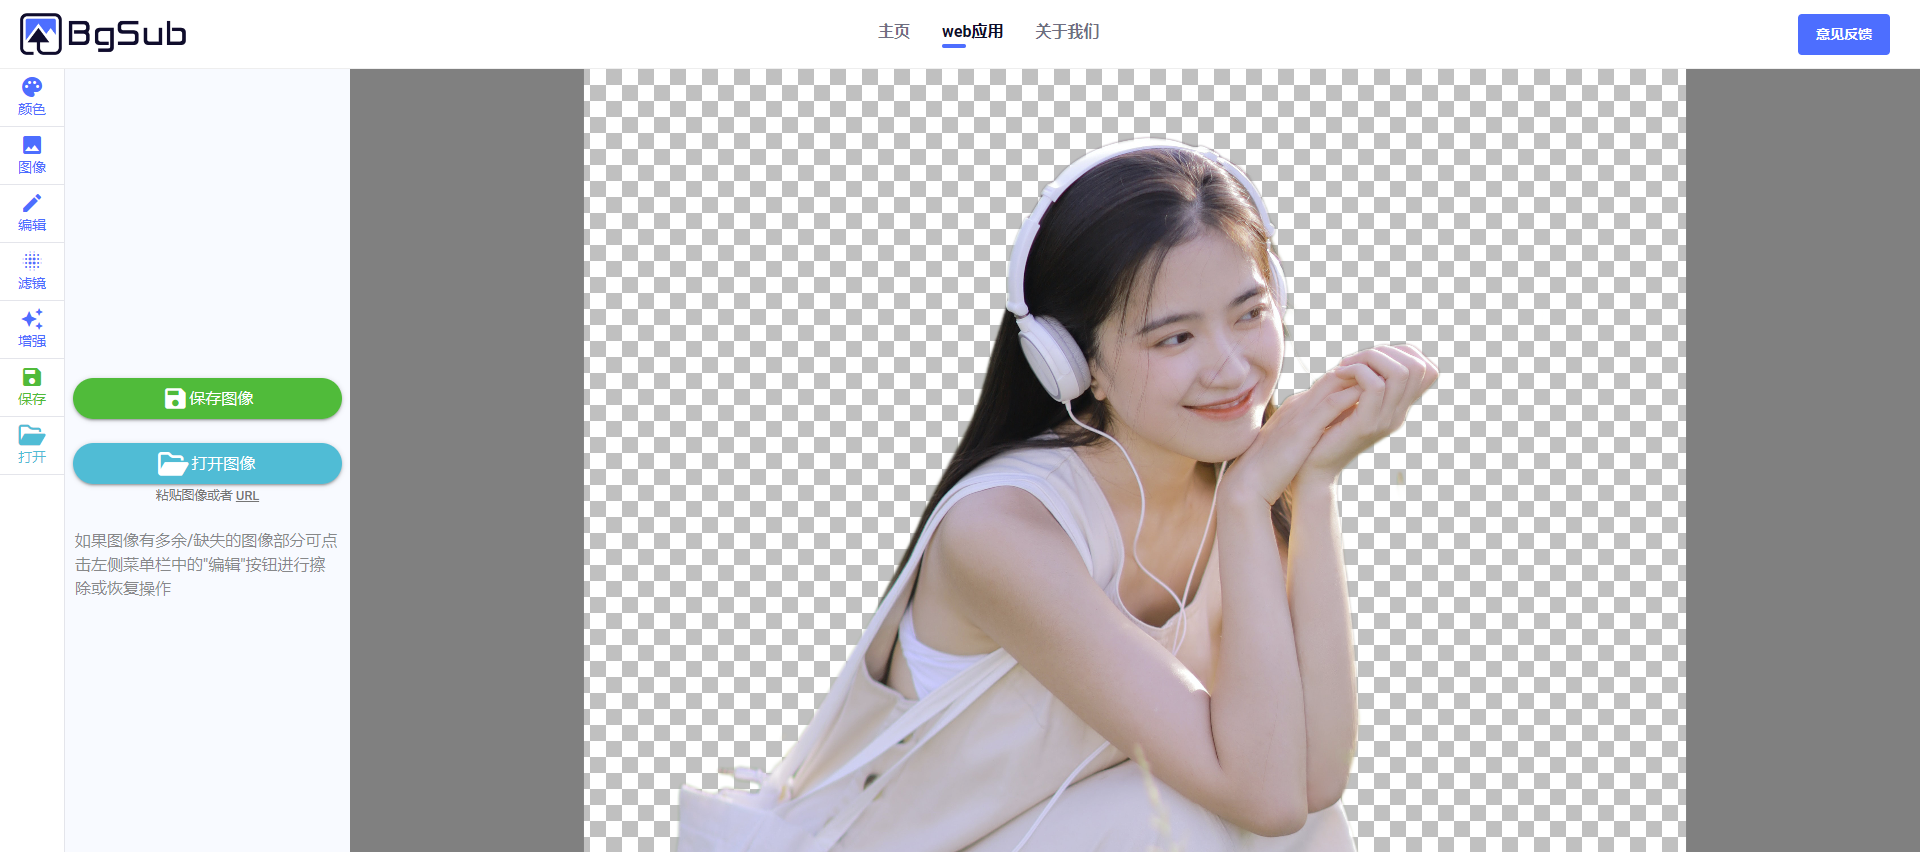Image resolution: width=1920 pixels, height=852 pixels.
Task: Open the 增强 enhance sparkle tool
Action: (x=32, y=330)
